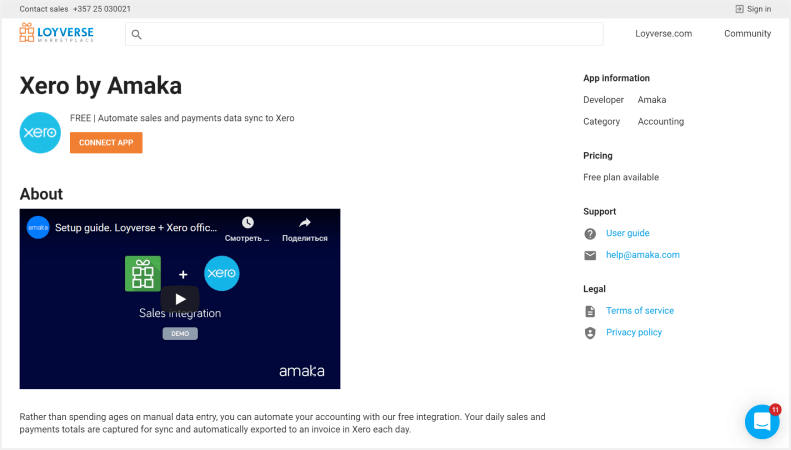This screenshot has width=791, height=450.
Task: Click the amaka watermark logo in video
Action: pyautogui.click(x=302, y=371)
